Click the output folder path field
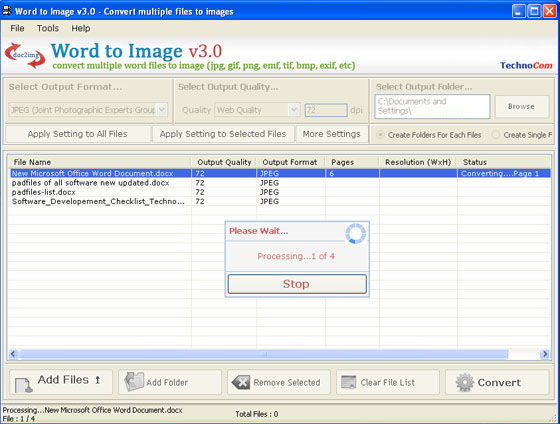Image resolution: width=560 pixels, height=424 pixels. coord(432,106)
